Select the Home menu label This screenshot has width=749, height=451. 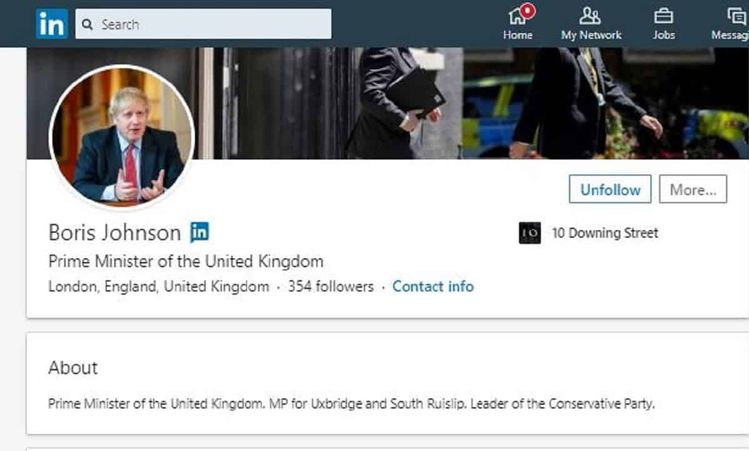click(x=517, y=35)
